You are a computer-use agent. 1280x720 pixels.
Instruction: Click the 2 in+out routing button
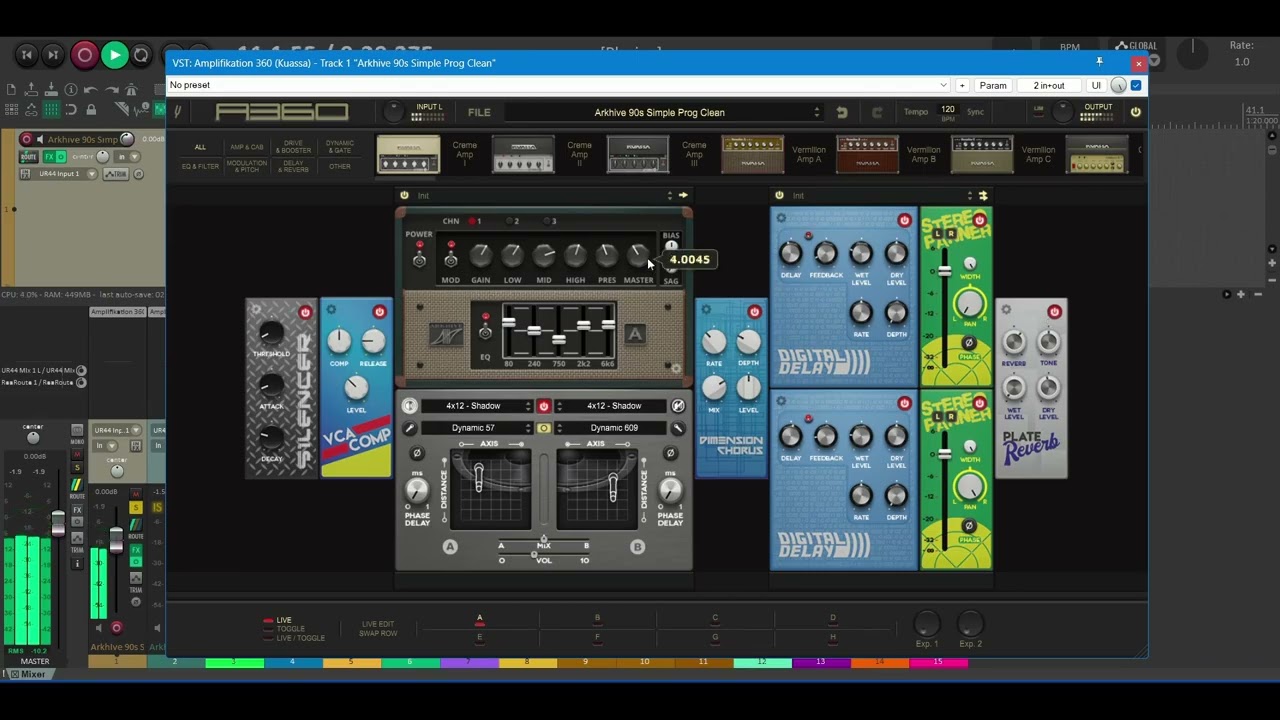click(x=1049, y=85)
